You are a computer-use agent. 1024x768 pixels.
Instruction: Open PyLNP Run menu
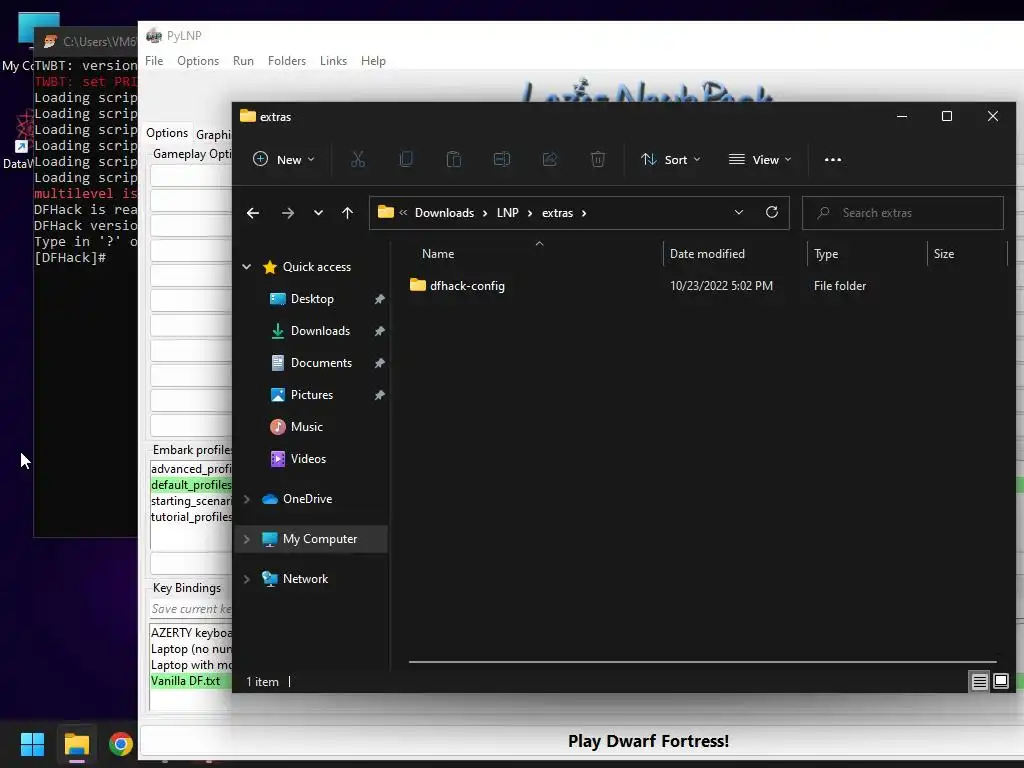coord(243,61)
